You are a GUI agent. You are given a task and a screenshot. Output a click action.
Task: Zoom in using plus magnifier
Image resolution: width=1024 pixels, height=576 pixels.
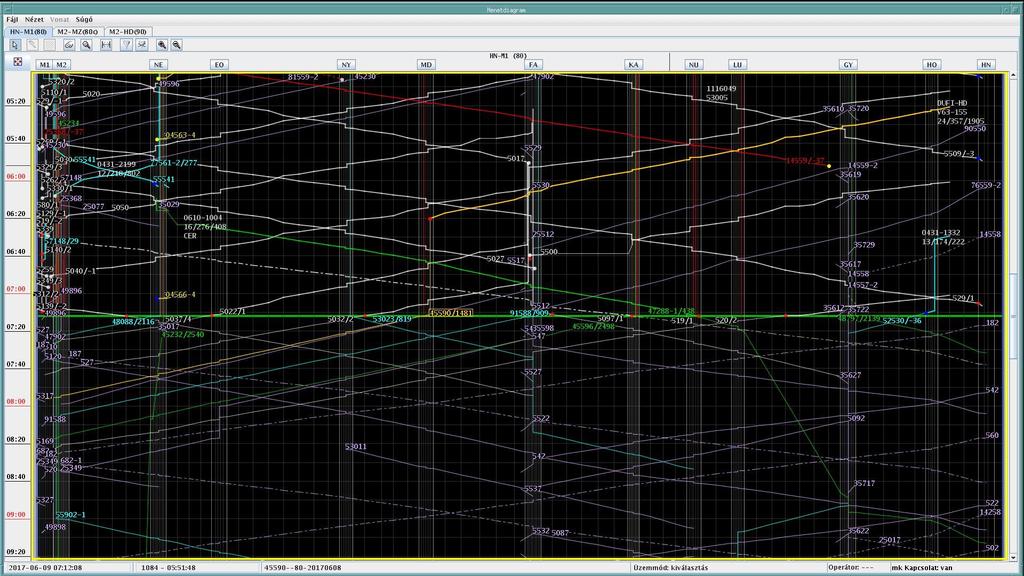tap(161, 44)
